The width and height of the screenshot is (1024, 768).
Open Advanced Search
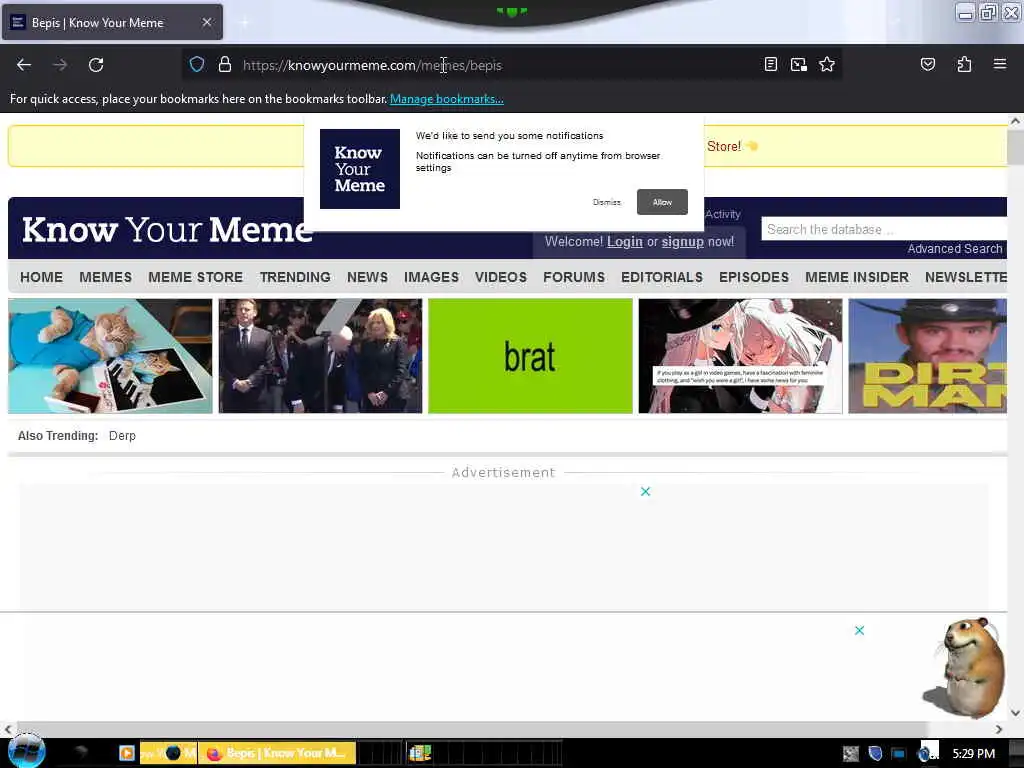pos(955,249)
